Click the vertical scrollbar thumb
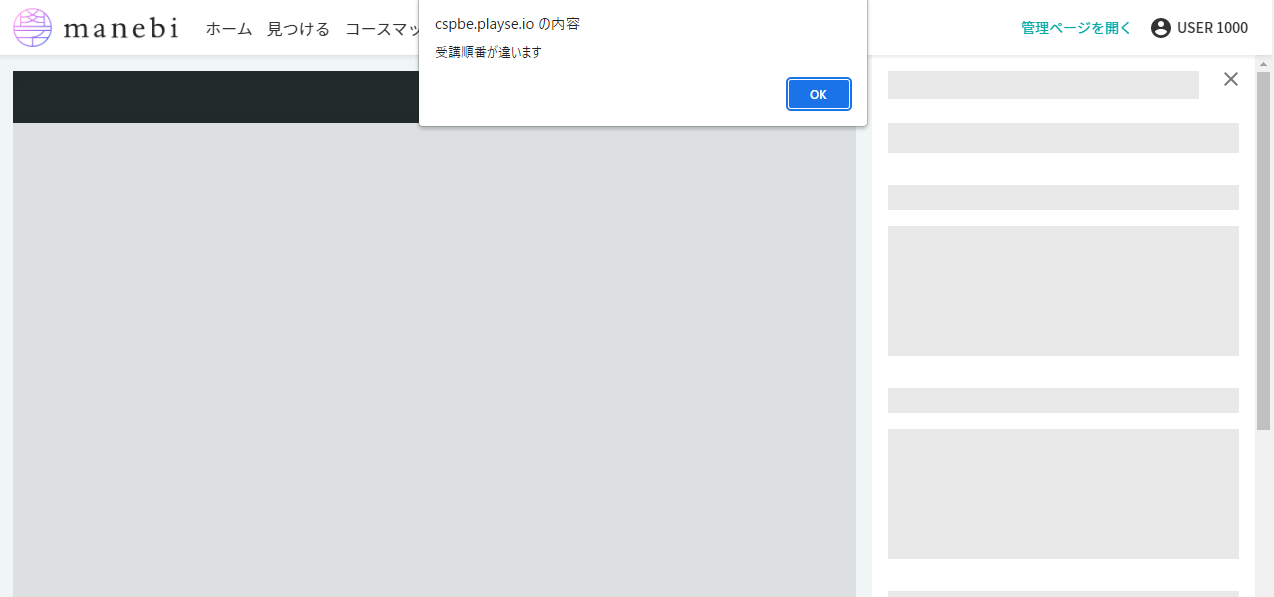Image resolution: width=1274 pixels, height=597 pixels. (1264, 250)
